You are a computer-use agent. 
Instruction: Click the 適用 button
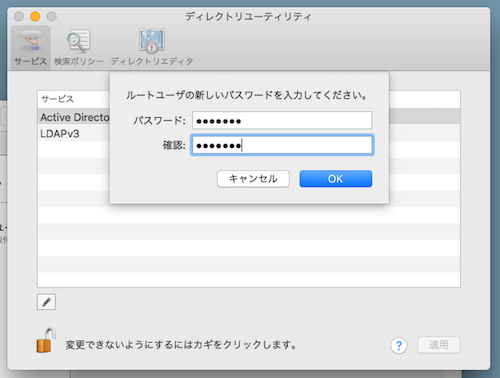click(439, 345)
